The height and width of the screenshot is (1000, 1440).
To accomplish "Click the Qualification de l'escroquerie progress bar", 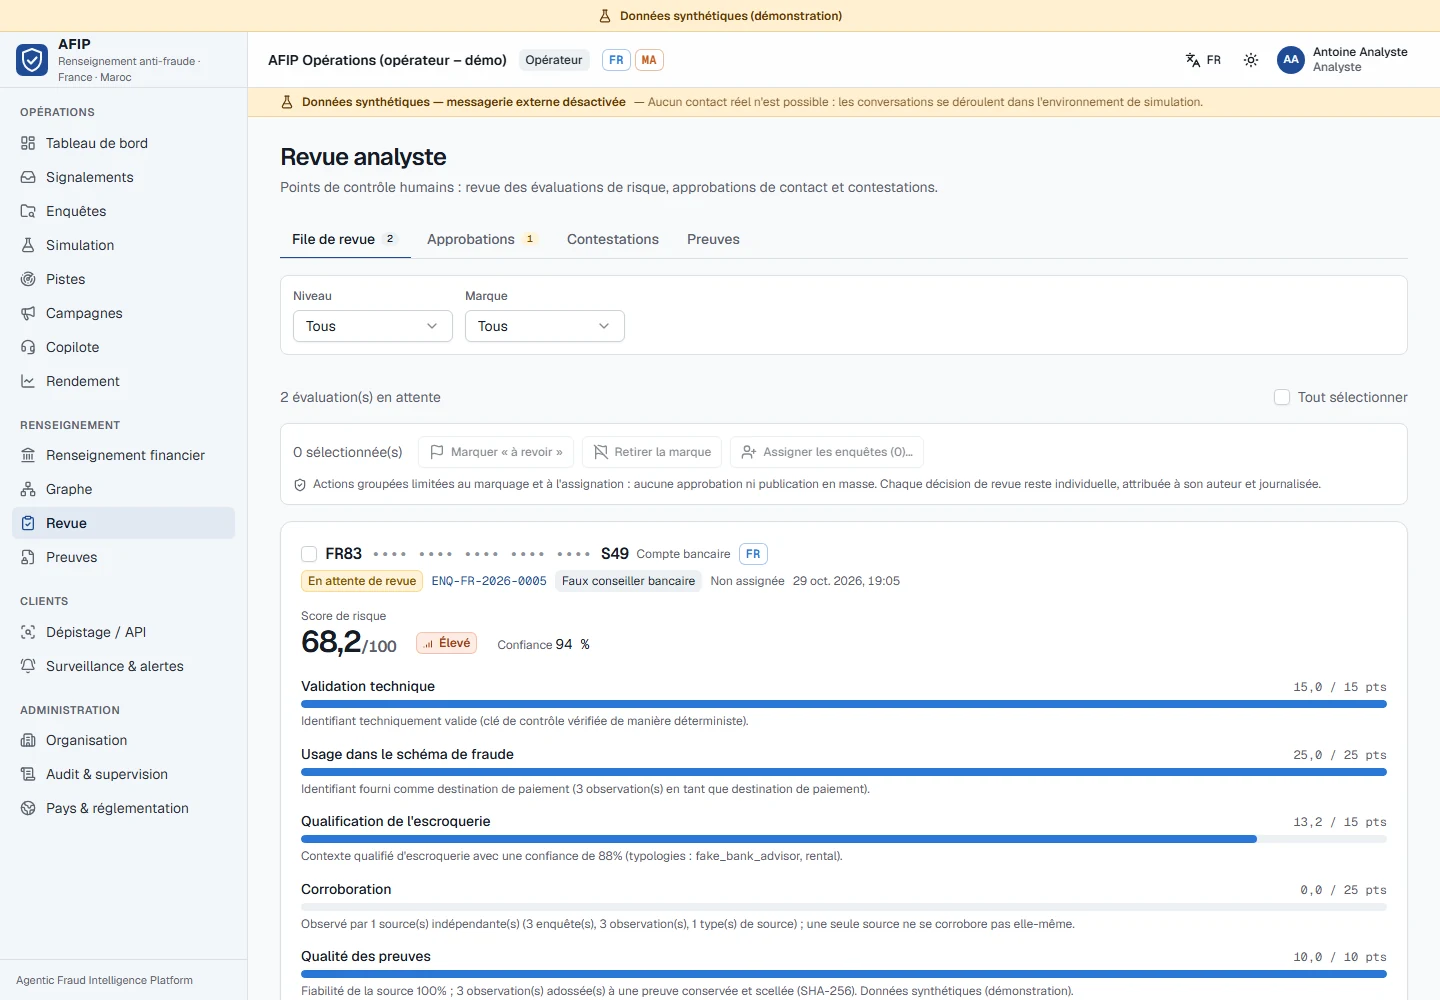I will (x=844, y=839).
